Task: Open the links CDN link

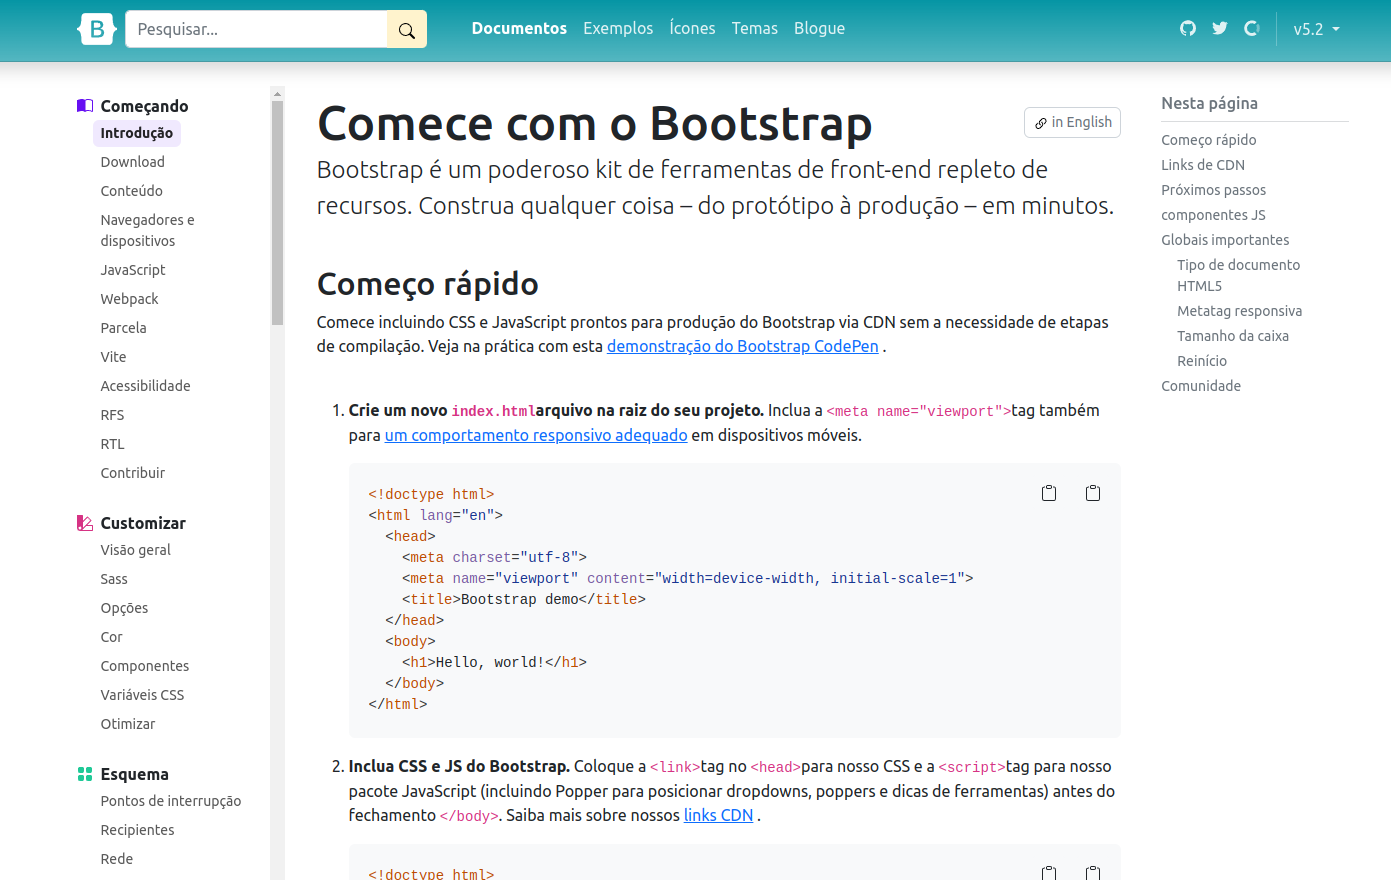Action: (x=718, y=815)
